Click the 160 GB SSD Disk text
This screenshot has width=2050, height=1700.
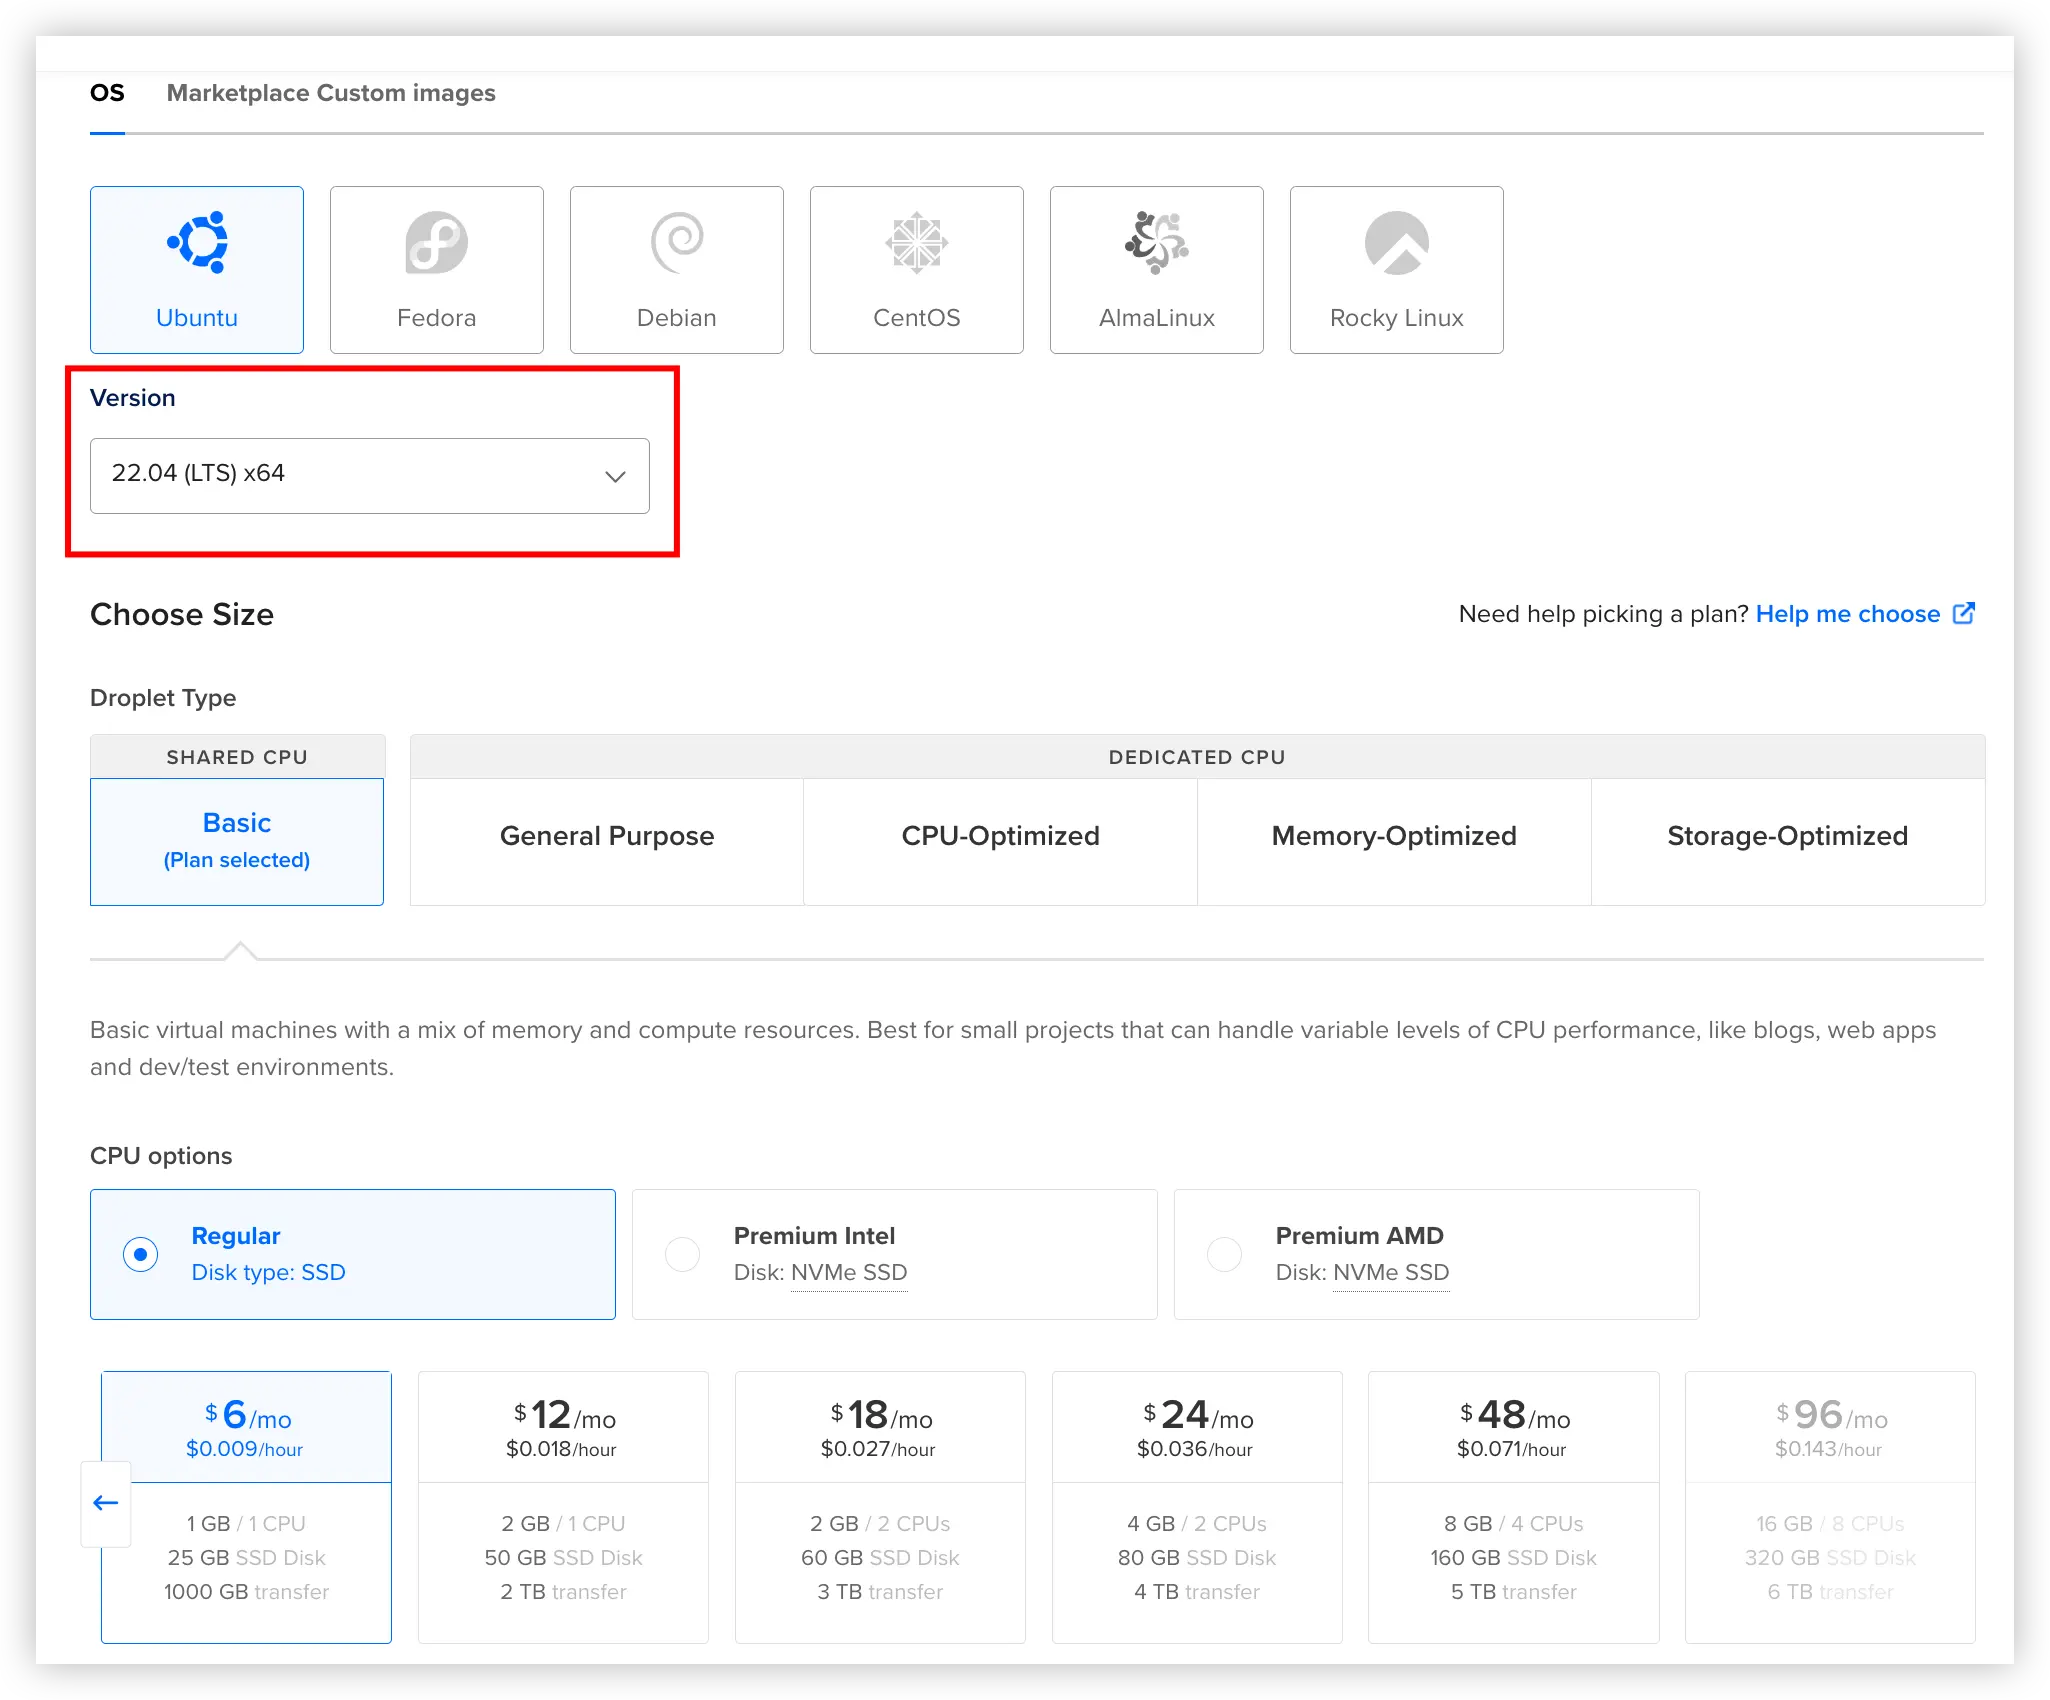pos(1514,1558)
